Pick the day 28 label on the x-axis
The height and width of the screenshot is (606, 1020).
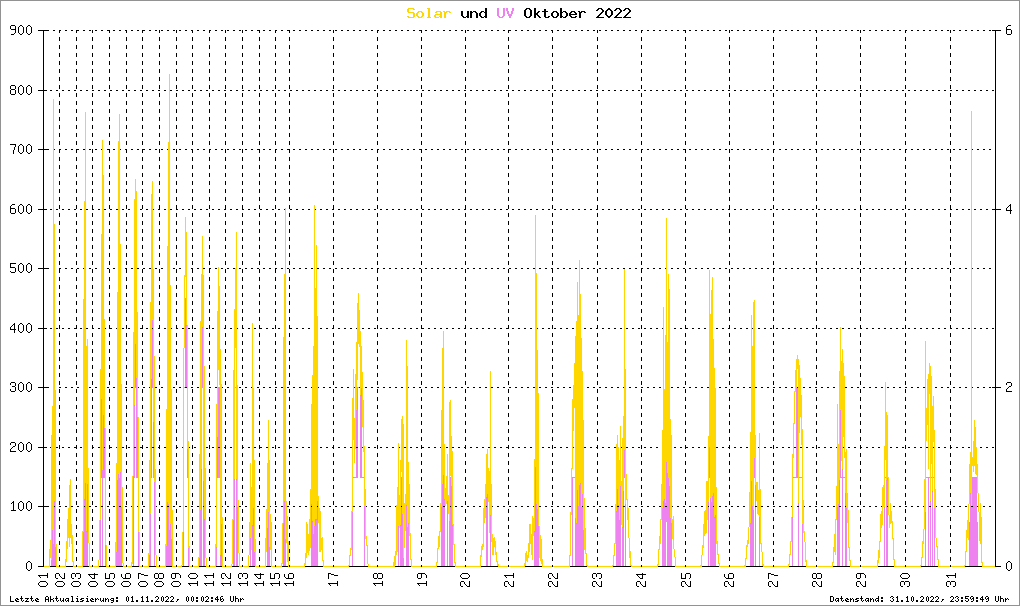(x=817, y=580)
